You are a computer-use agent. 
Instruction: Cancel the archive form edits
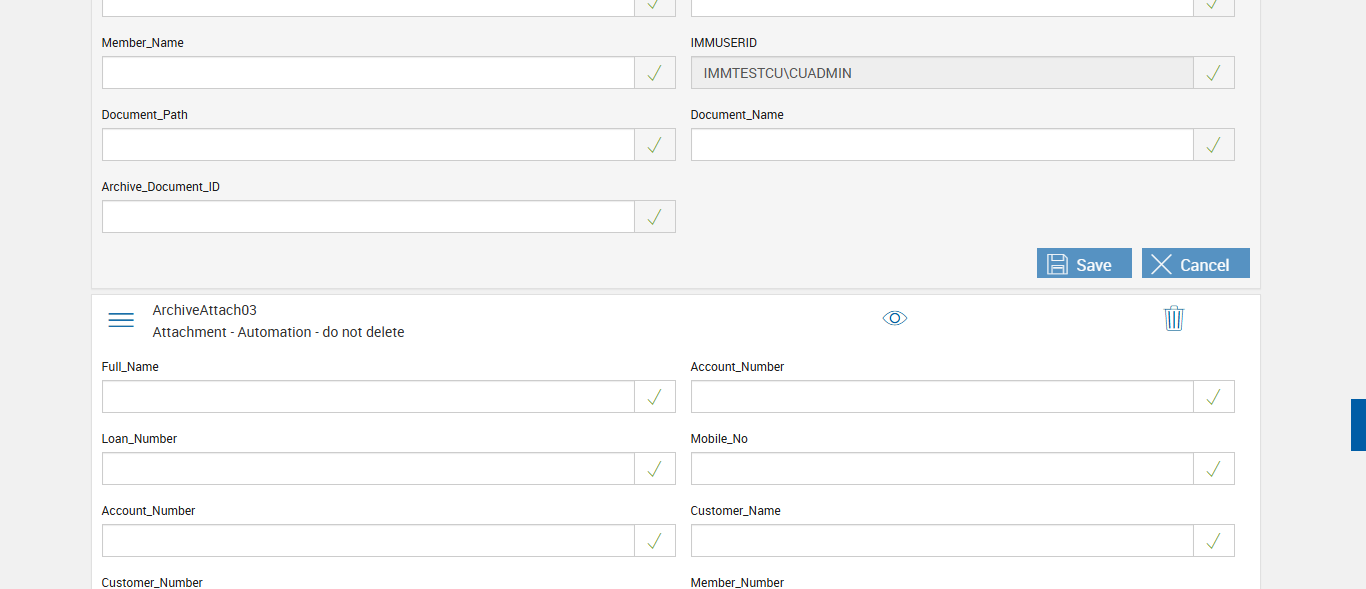point(1195,264)
